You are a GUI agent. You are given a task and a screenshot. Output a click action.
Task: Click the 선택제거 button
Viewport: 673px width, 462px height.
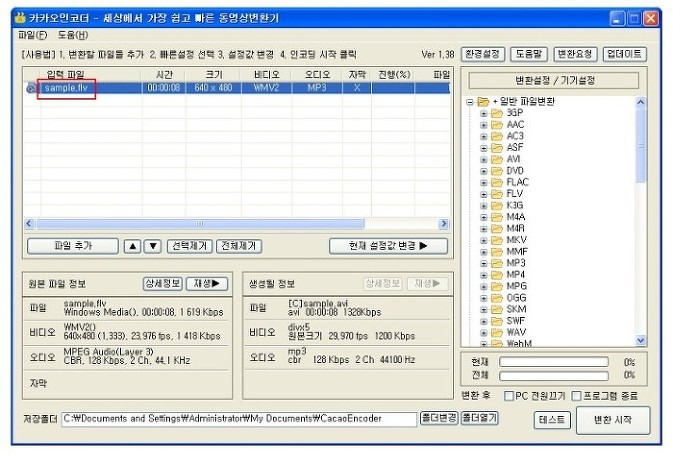click(189, 246)
